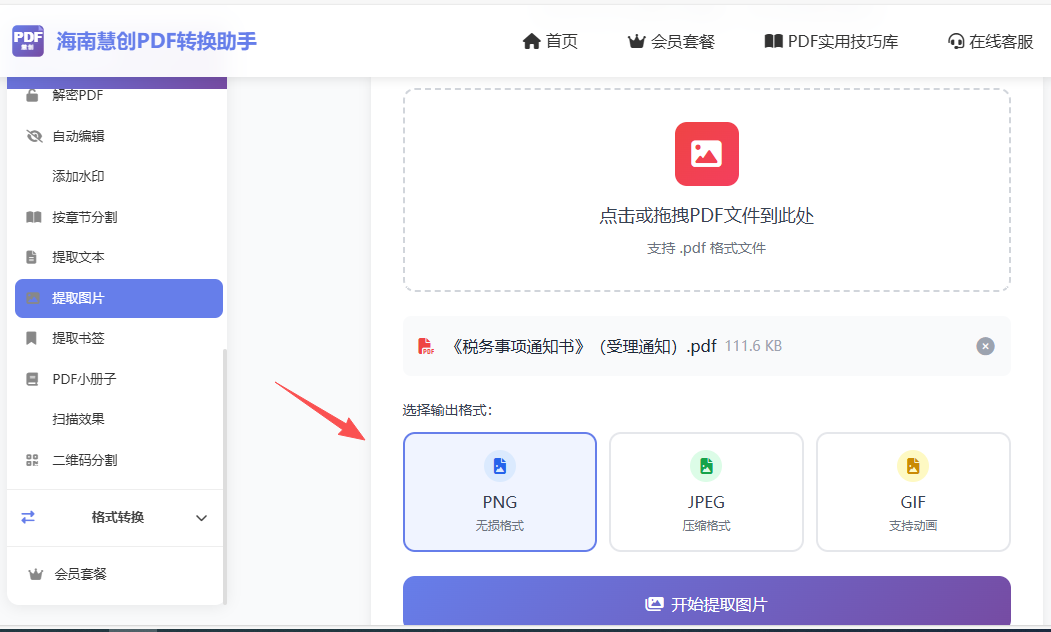Click the document icon beside 提取文本
Screen dimensions: 1051x632
click(32, 257)
